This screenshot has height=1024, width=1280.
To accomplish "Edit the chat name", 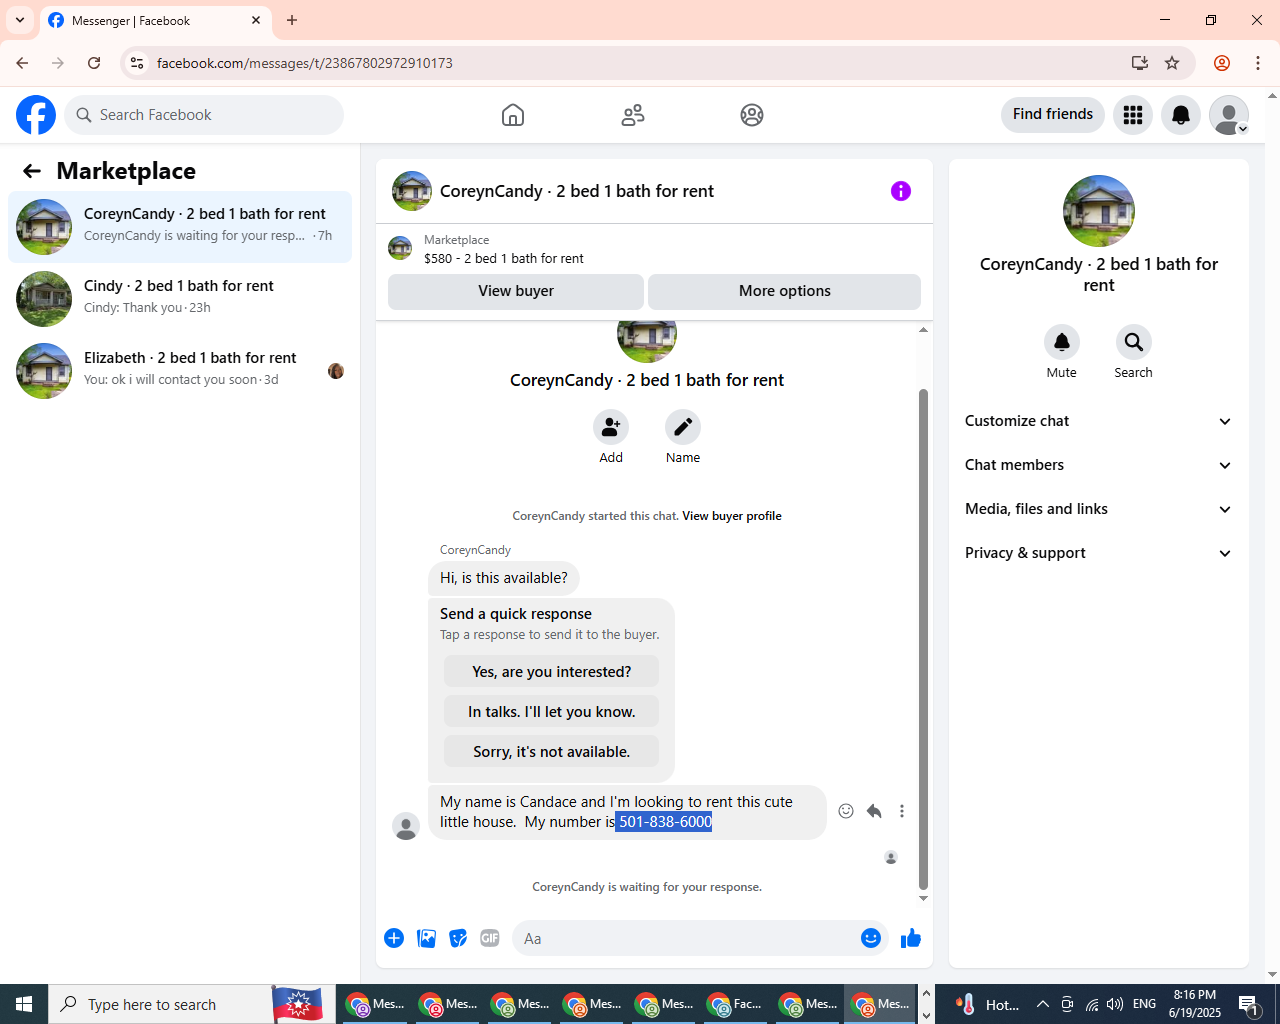I will (x=683, y=427).
